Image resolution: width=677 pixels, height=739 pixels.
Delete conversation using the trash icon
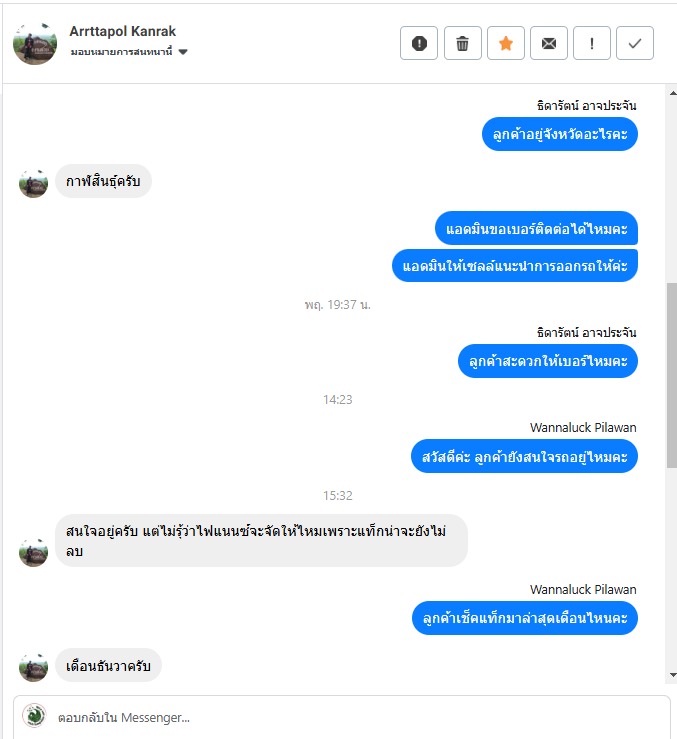pyautogui.click(x=462, y=43)
